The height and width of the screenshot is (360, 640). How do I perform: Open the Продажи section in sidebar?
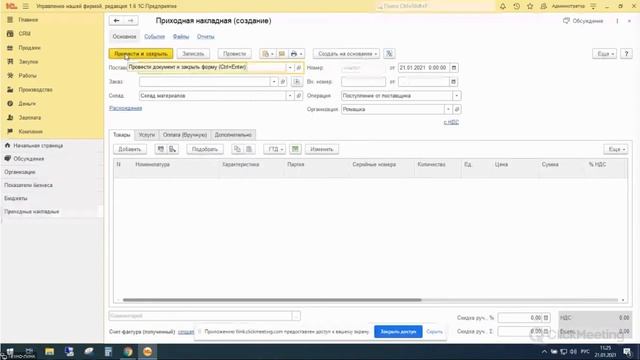29,48
